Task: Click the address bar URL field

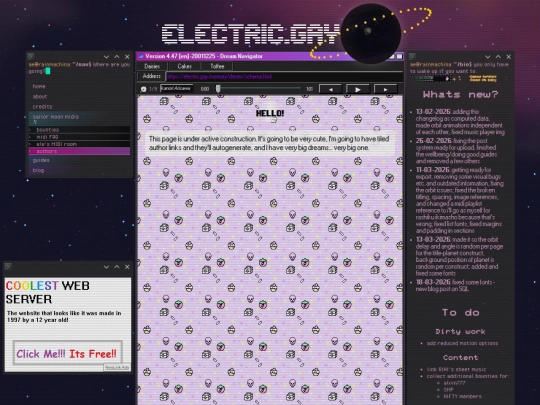Action: [x=284, y=76]
